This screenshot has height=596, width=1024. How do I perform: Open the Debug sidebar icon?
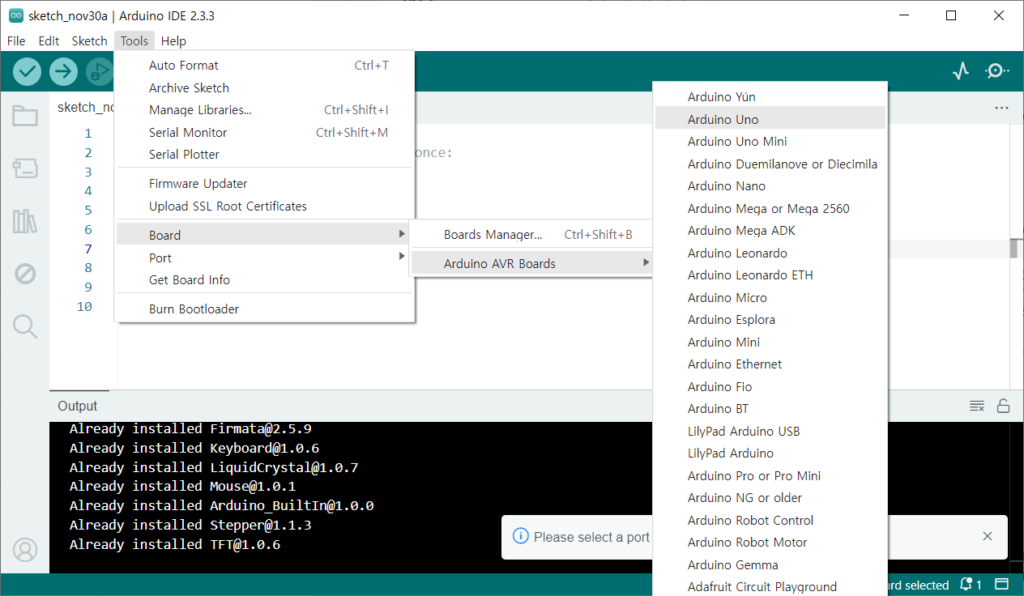coord(25,274)
